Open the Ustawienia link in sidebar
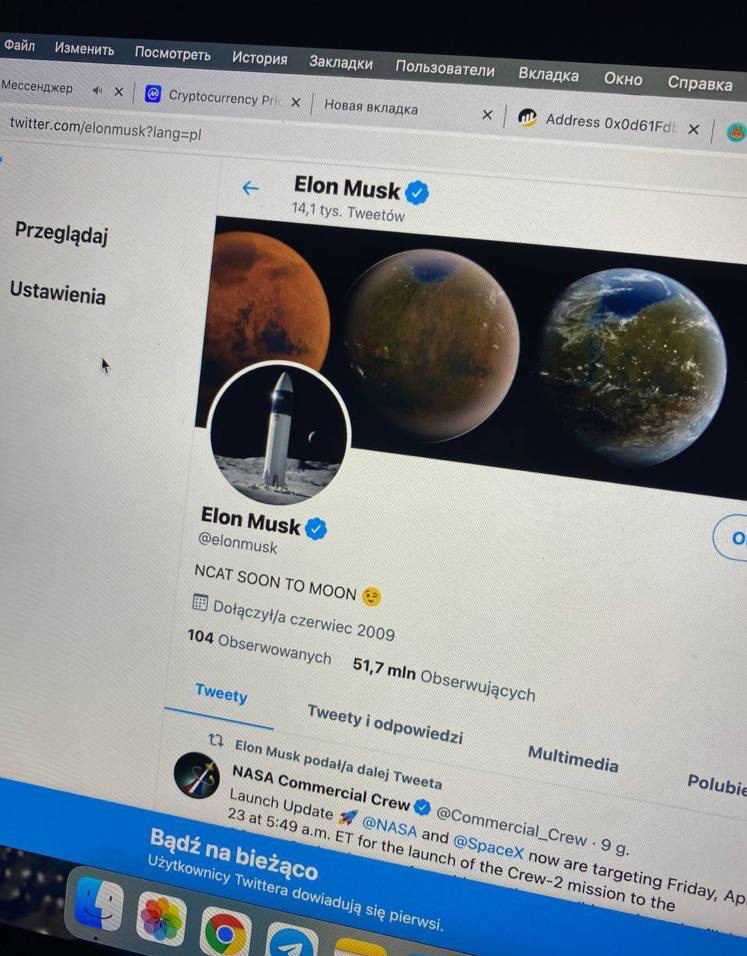Viewport: 747px width, 956px height. click(58, 292)
